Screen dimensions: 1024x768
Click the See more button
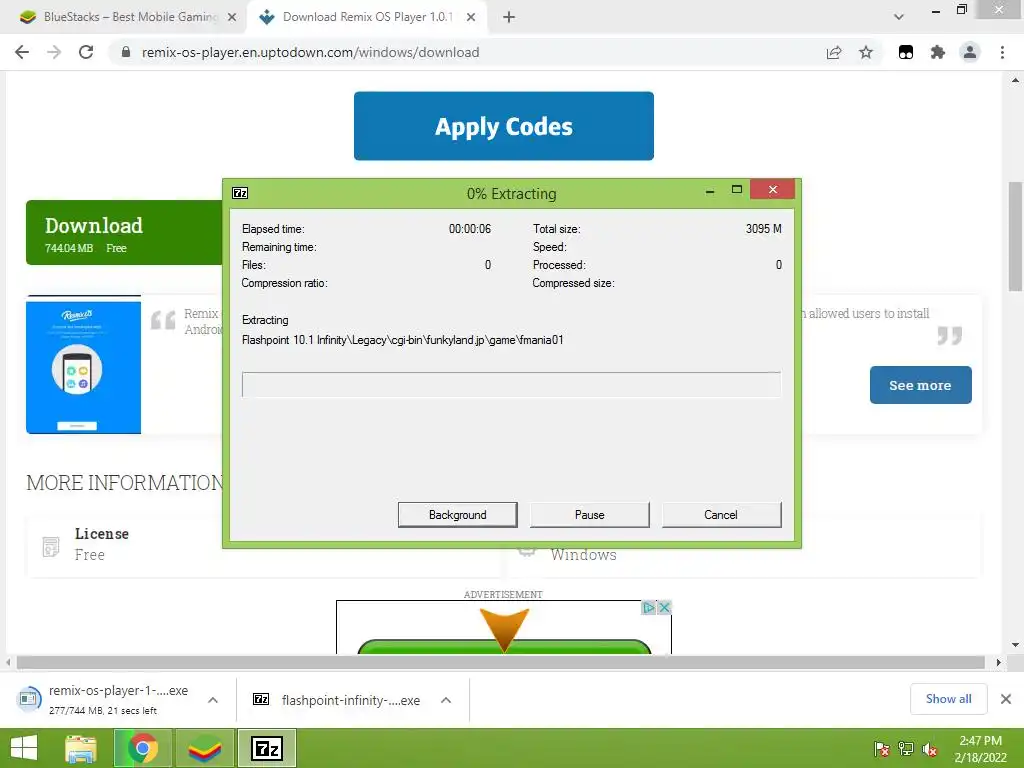point(920,385)
